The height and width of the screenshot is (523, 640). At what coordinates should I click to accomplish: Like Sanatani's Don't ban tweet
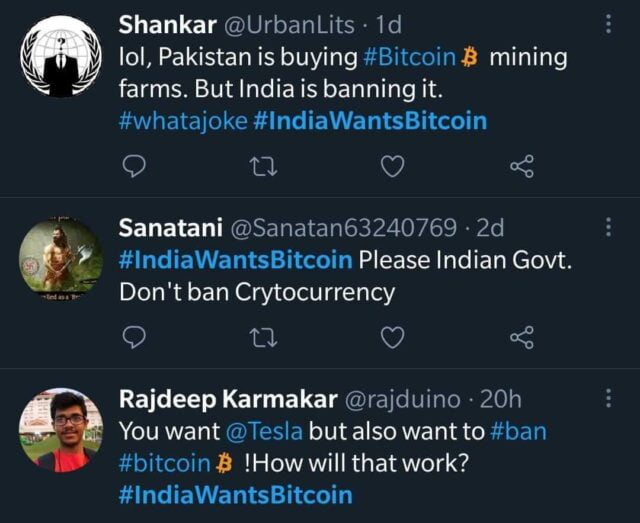393,339
